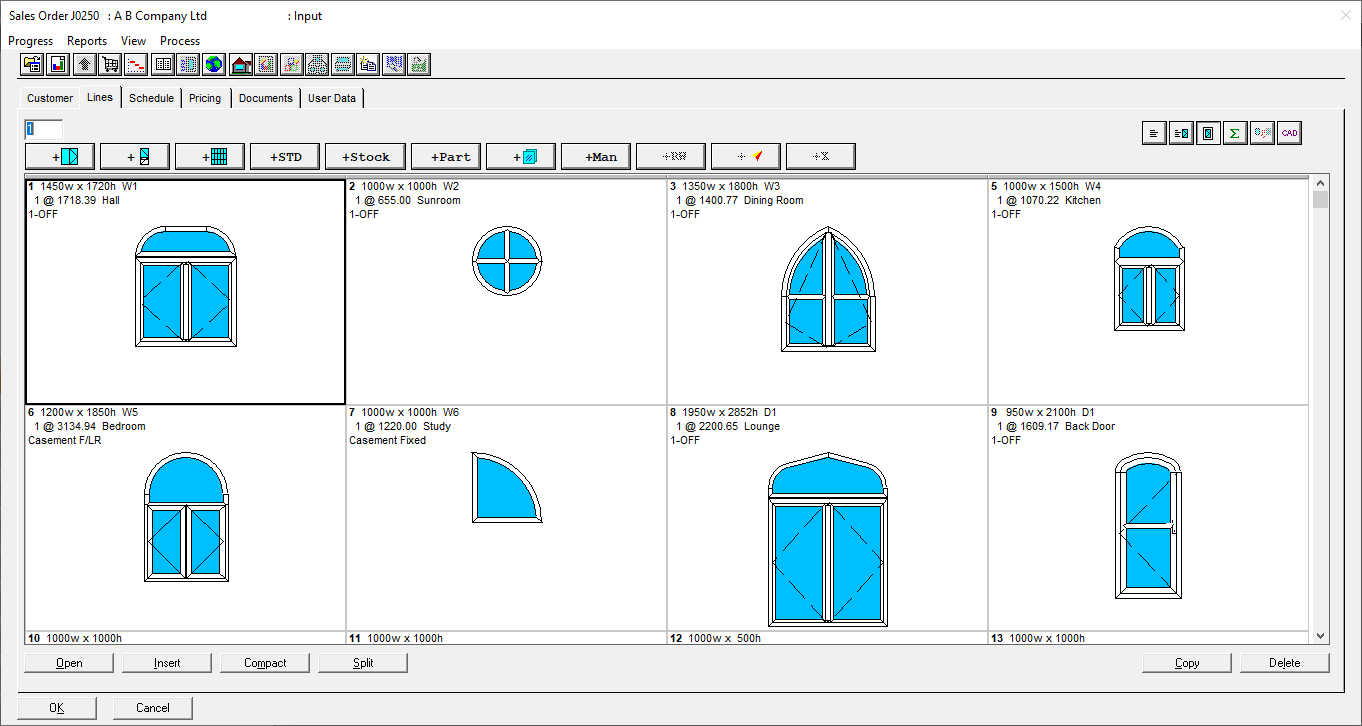Click in the line number input box
The width and height of the screenshot is (1362, 726).
click(42, 130)
